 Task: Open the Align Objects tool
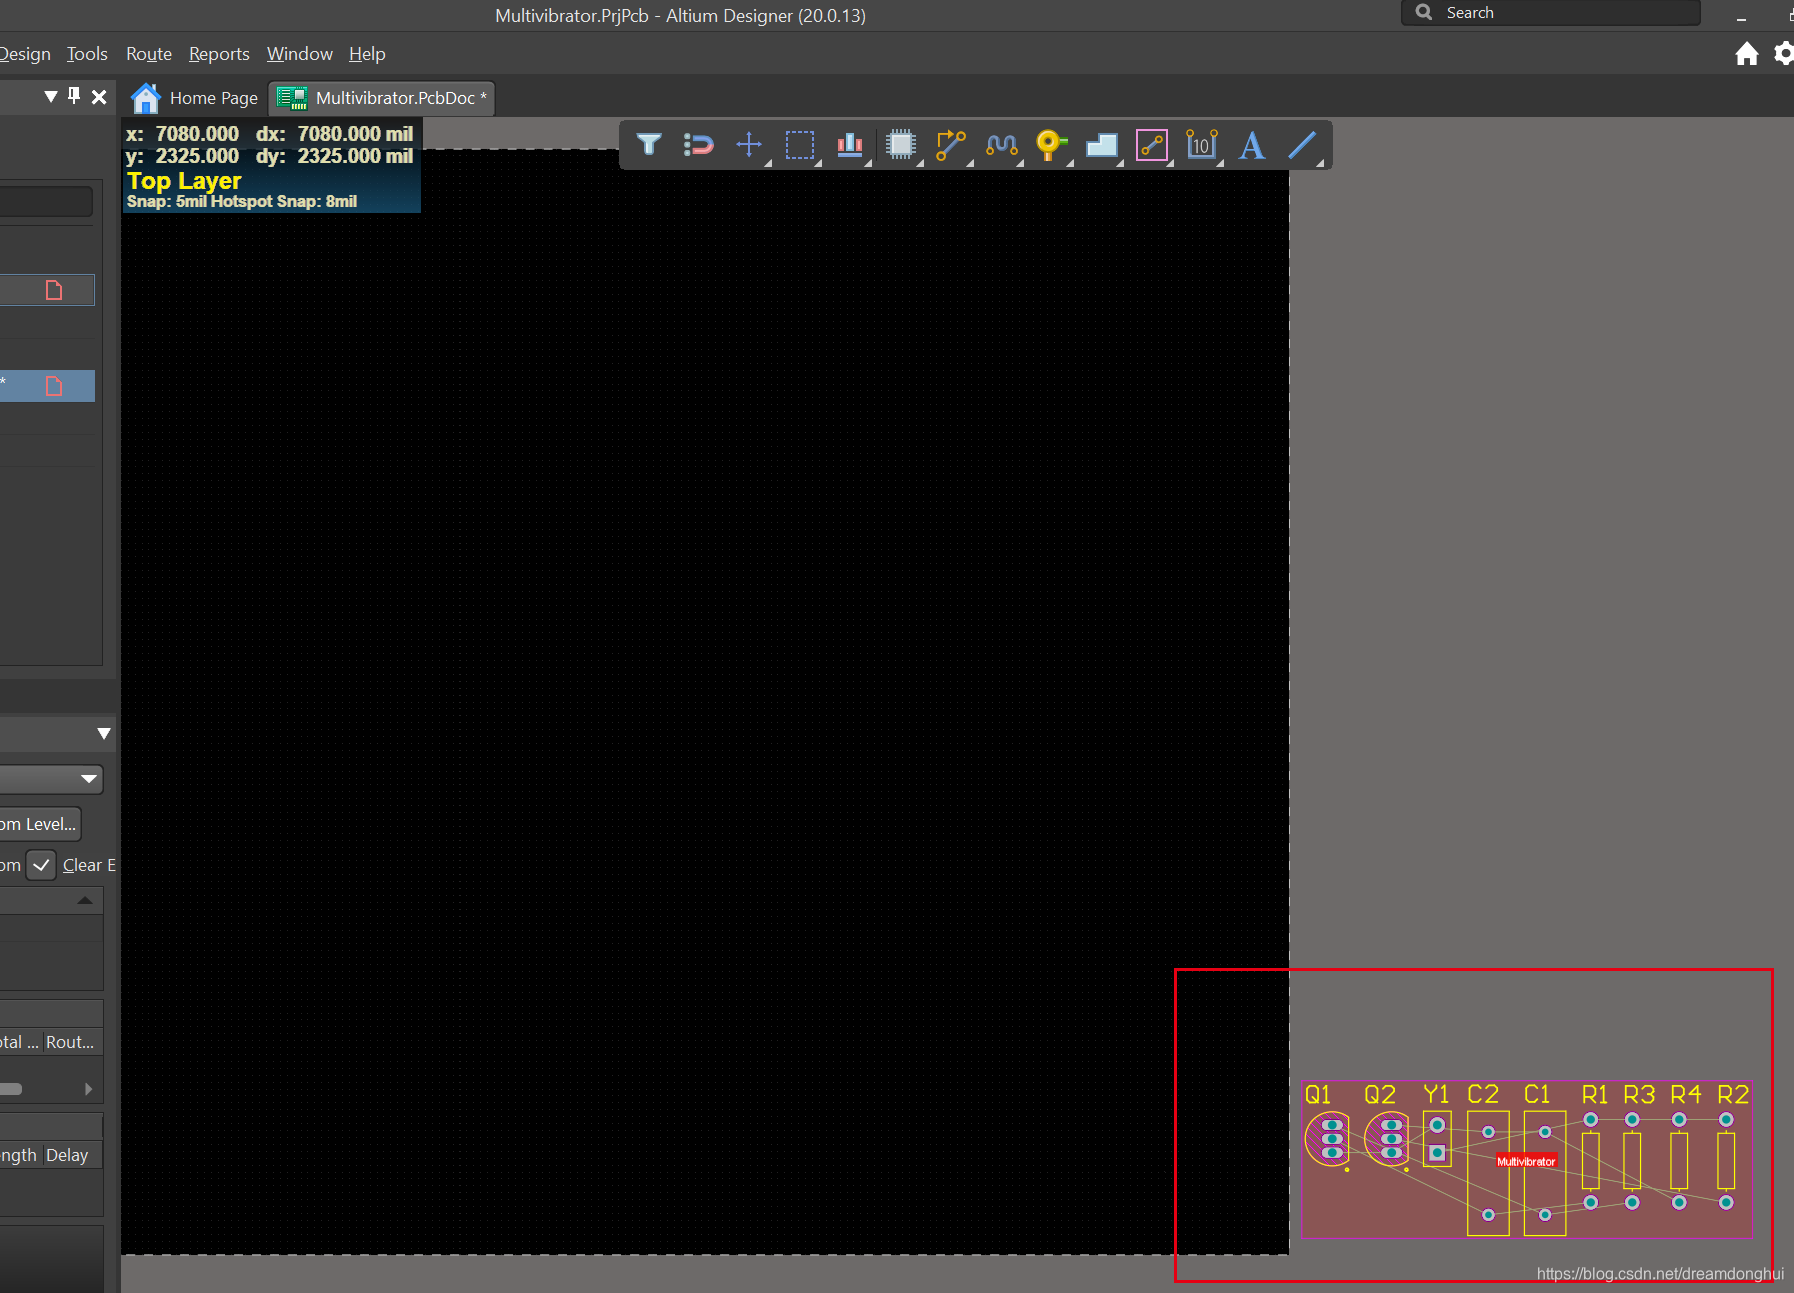tap(850, 145)
